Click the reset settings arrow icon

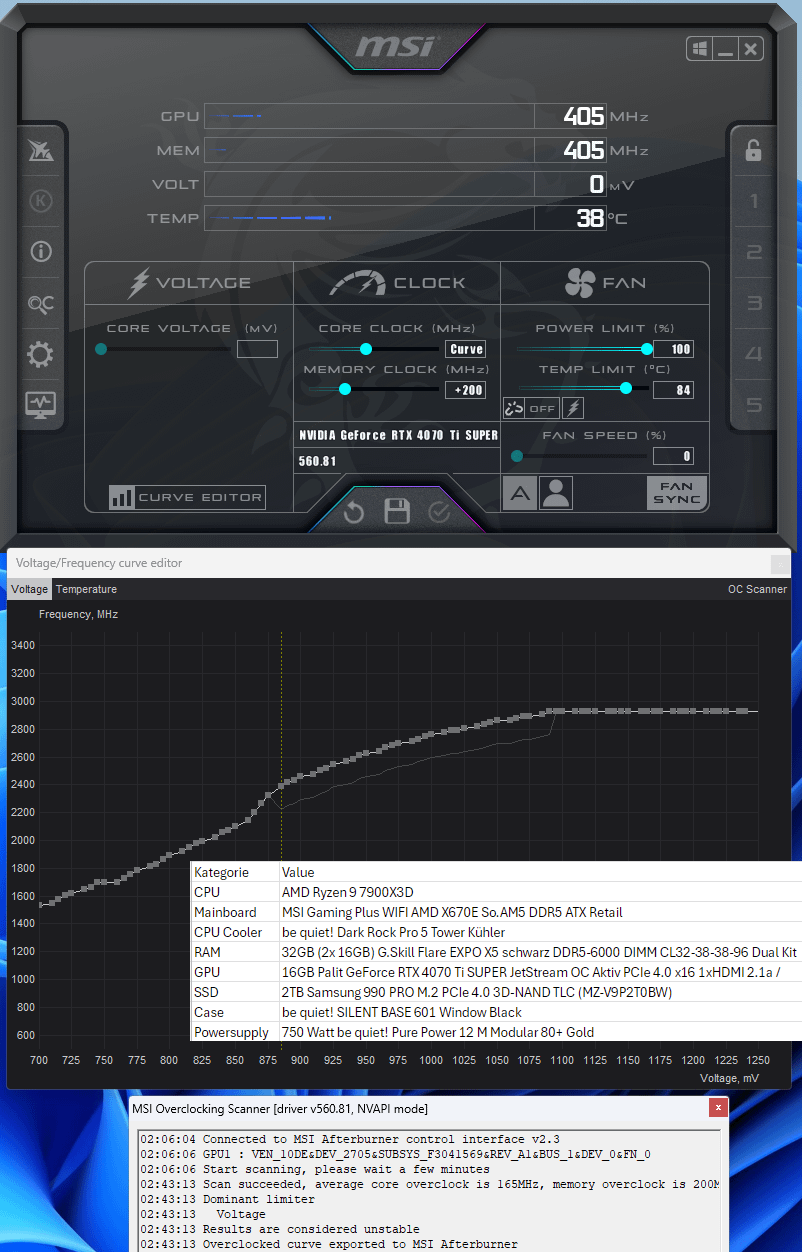pyautogui.click(x=354, y=513)
